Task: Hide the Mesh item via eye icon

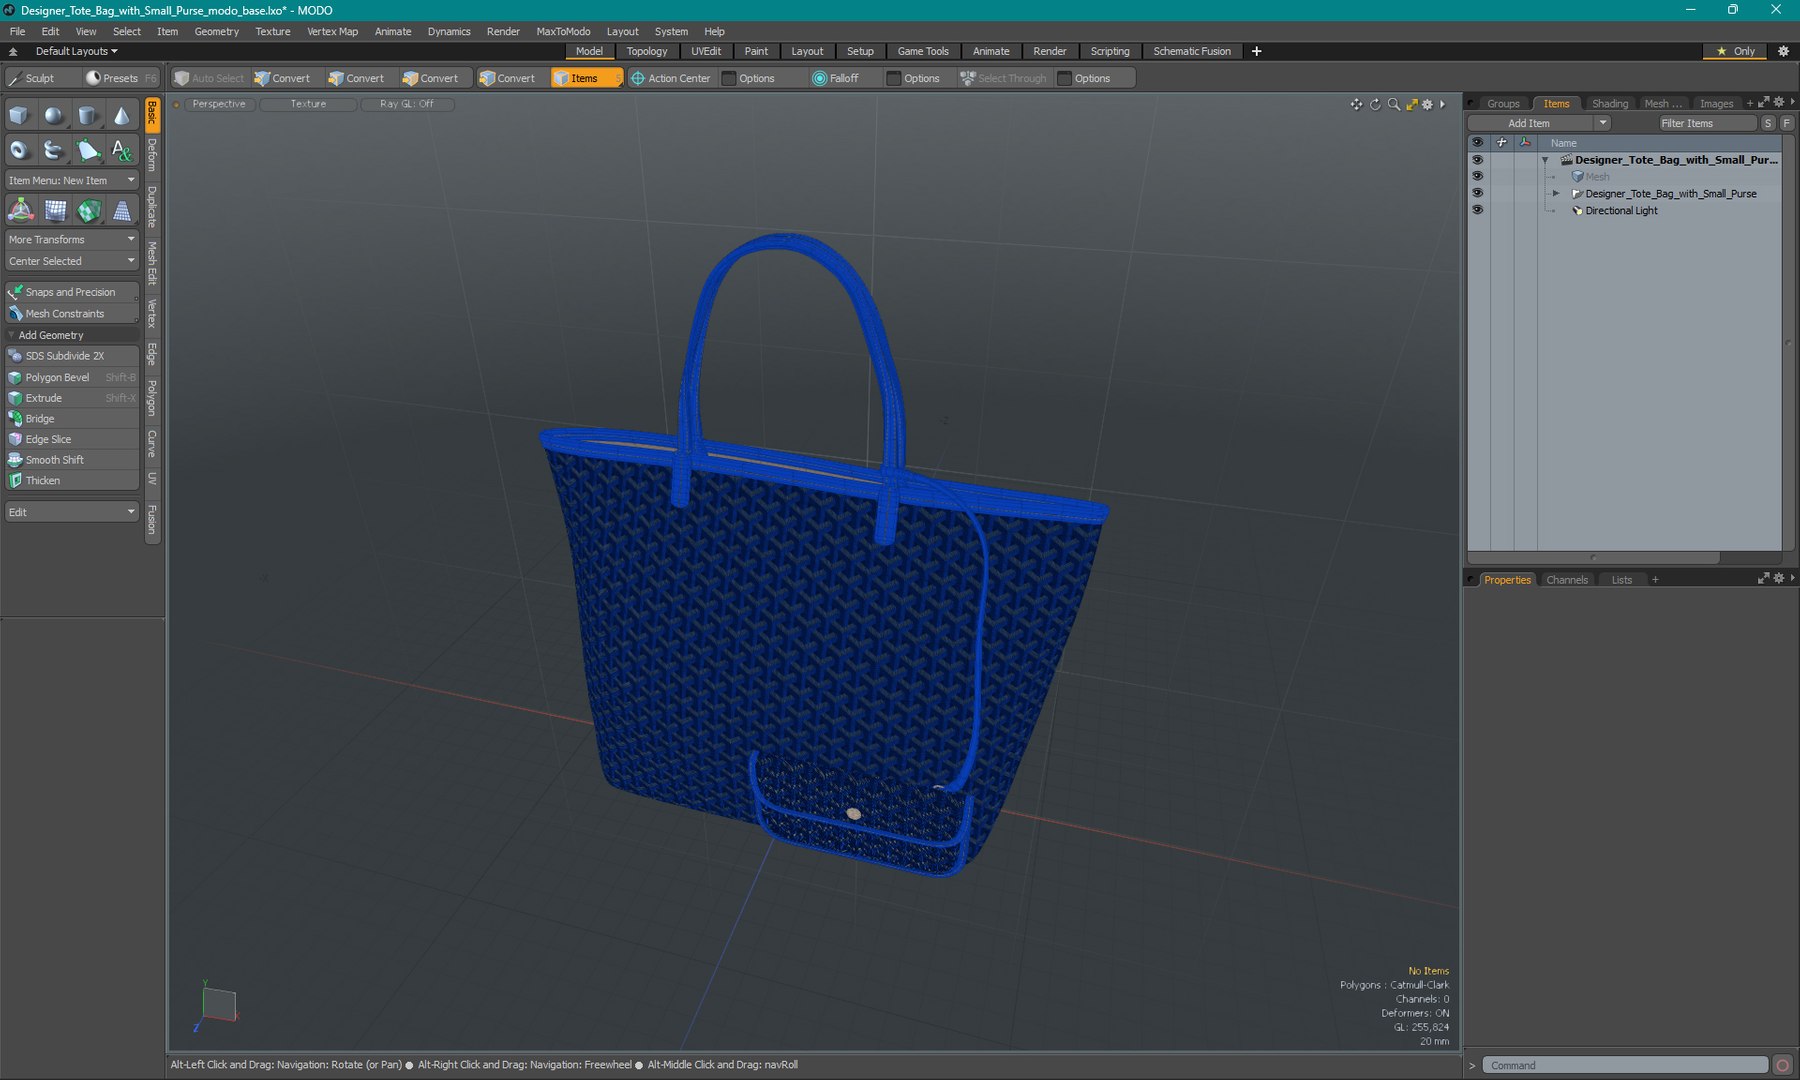Action: [1477, 176]
